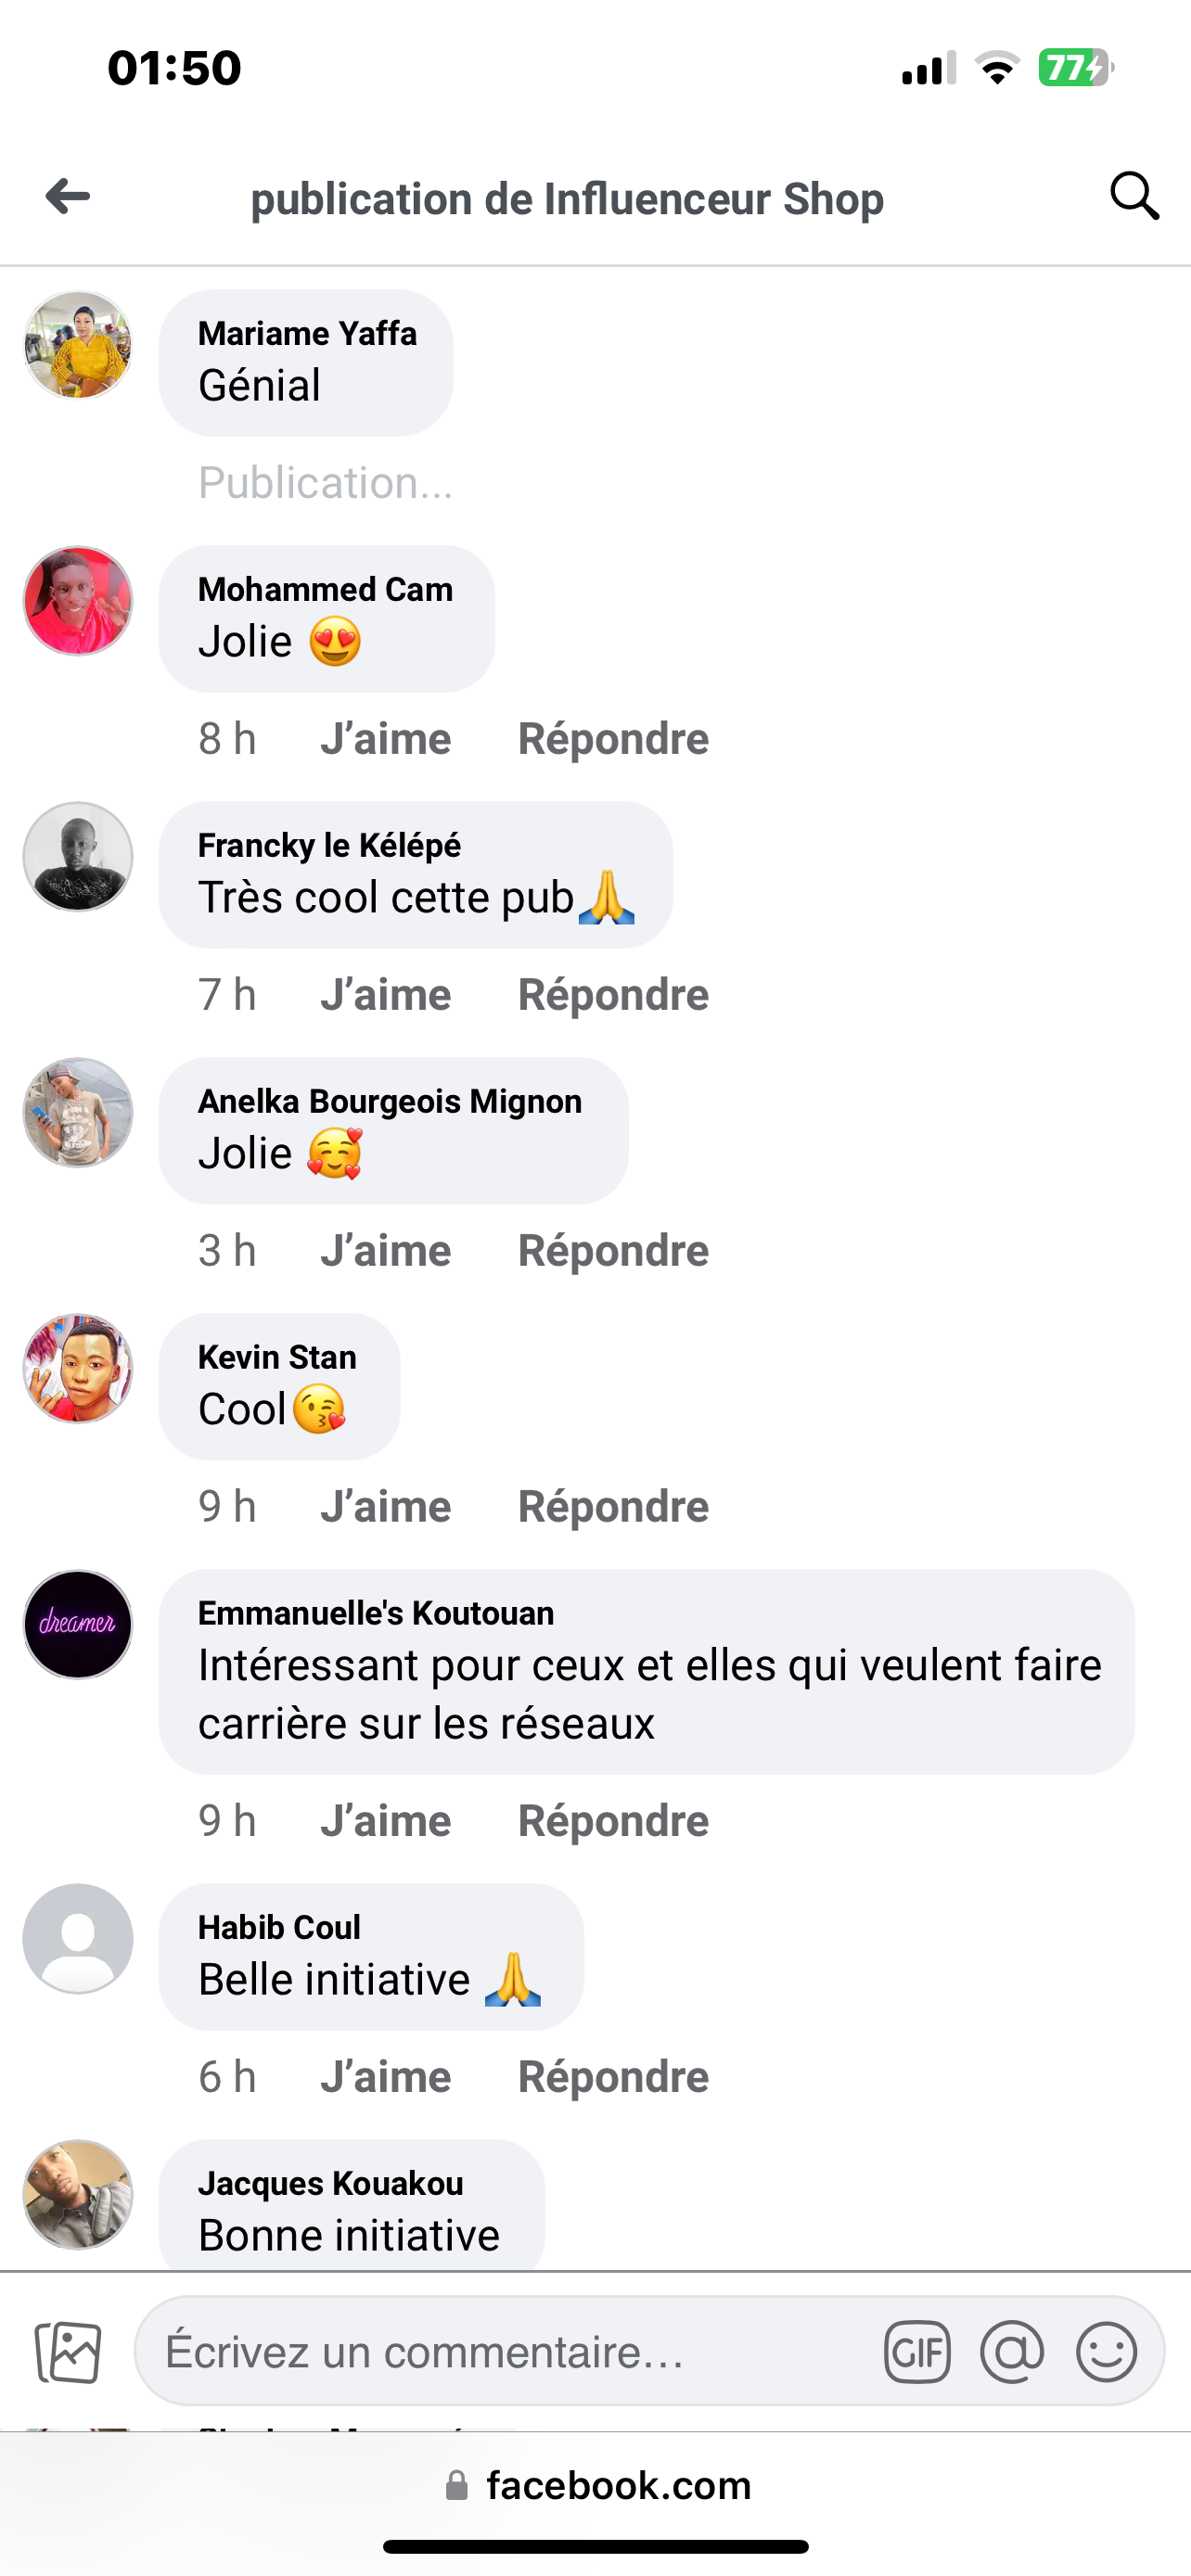Open Emmanuelle's Koutouan dreamer avatar
This screenshot has width=1191, height=2576.
coord(78,1624)
